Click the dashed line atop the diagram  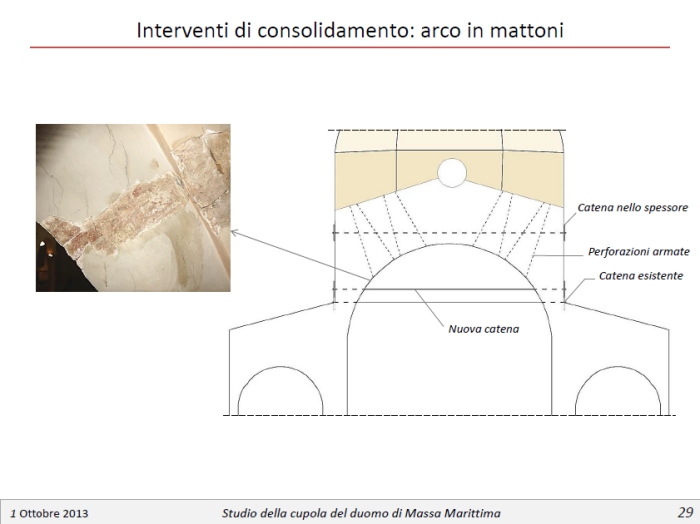click(450, 130)
